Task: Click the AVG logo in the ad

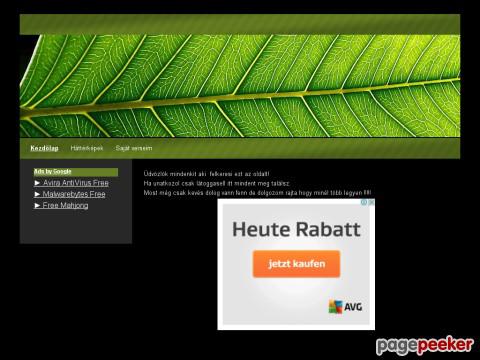Action: [345, 307]
